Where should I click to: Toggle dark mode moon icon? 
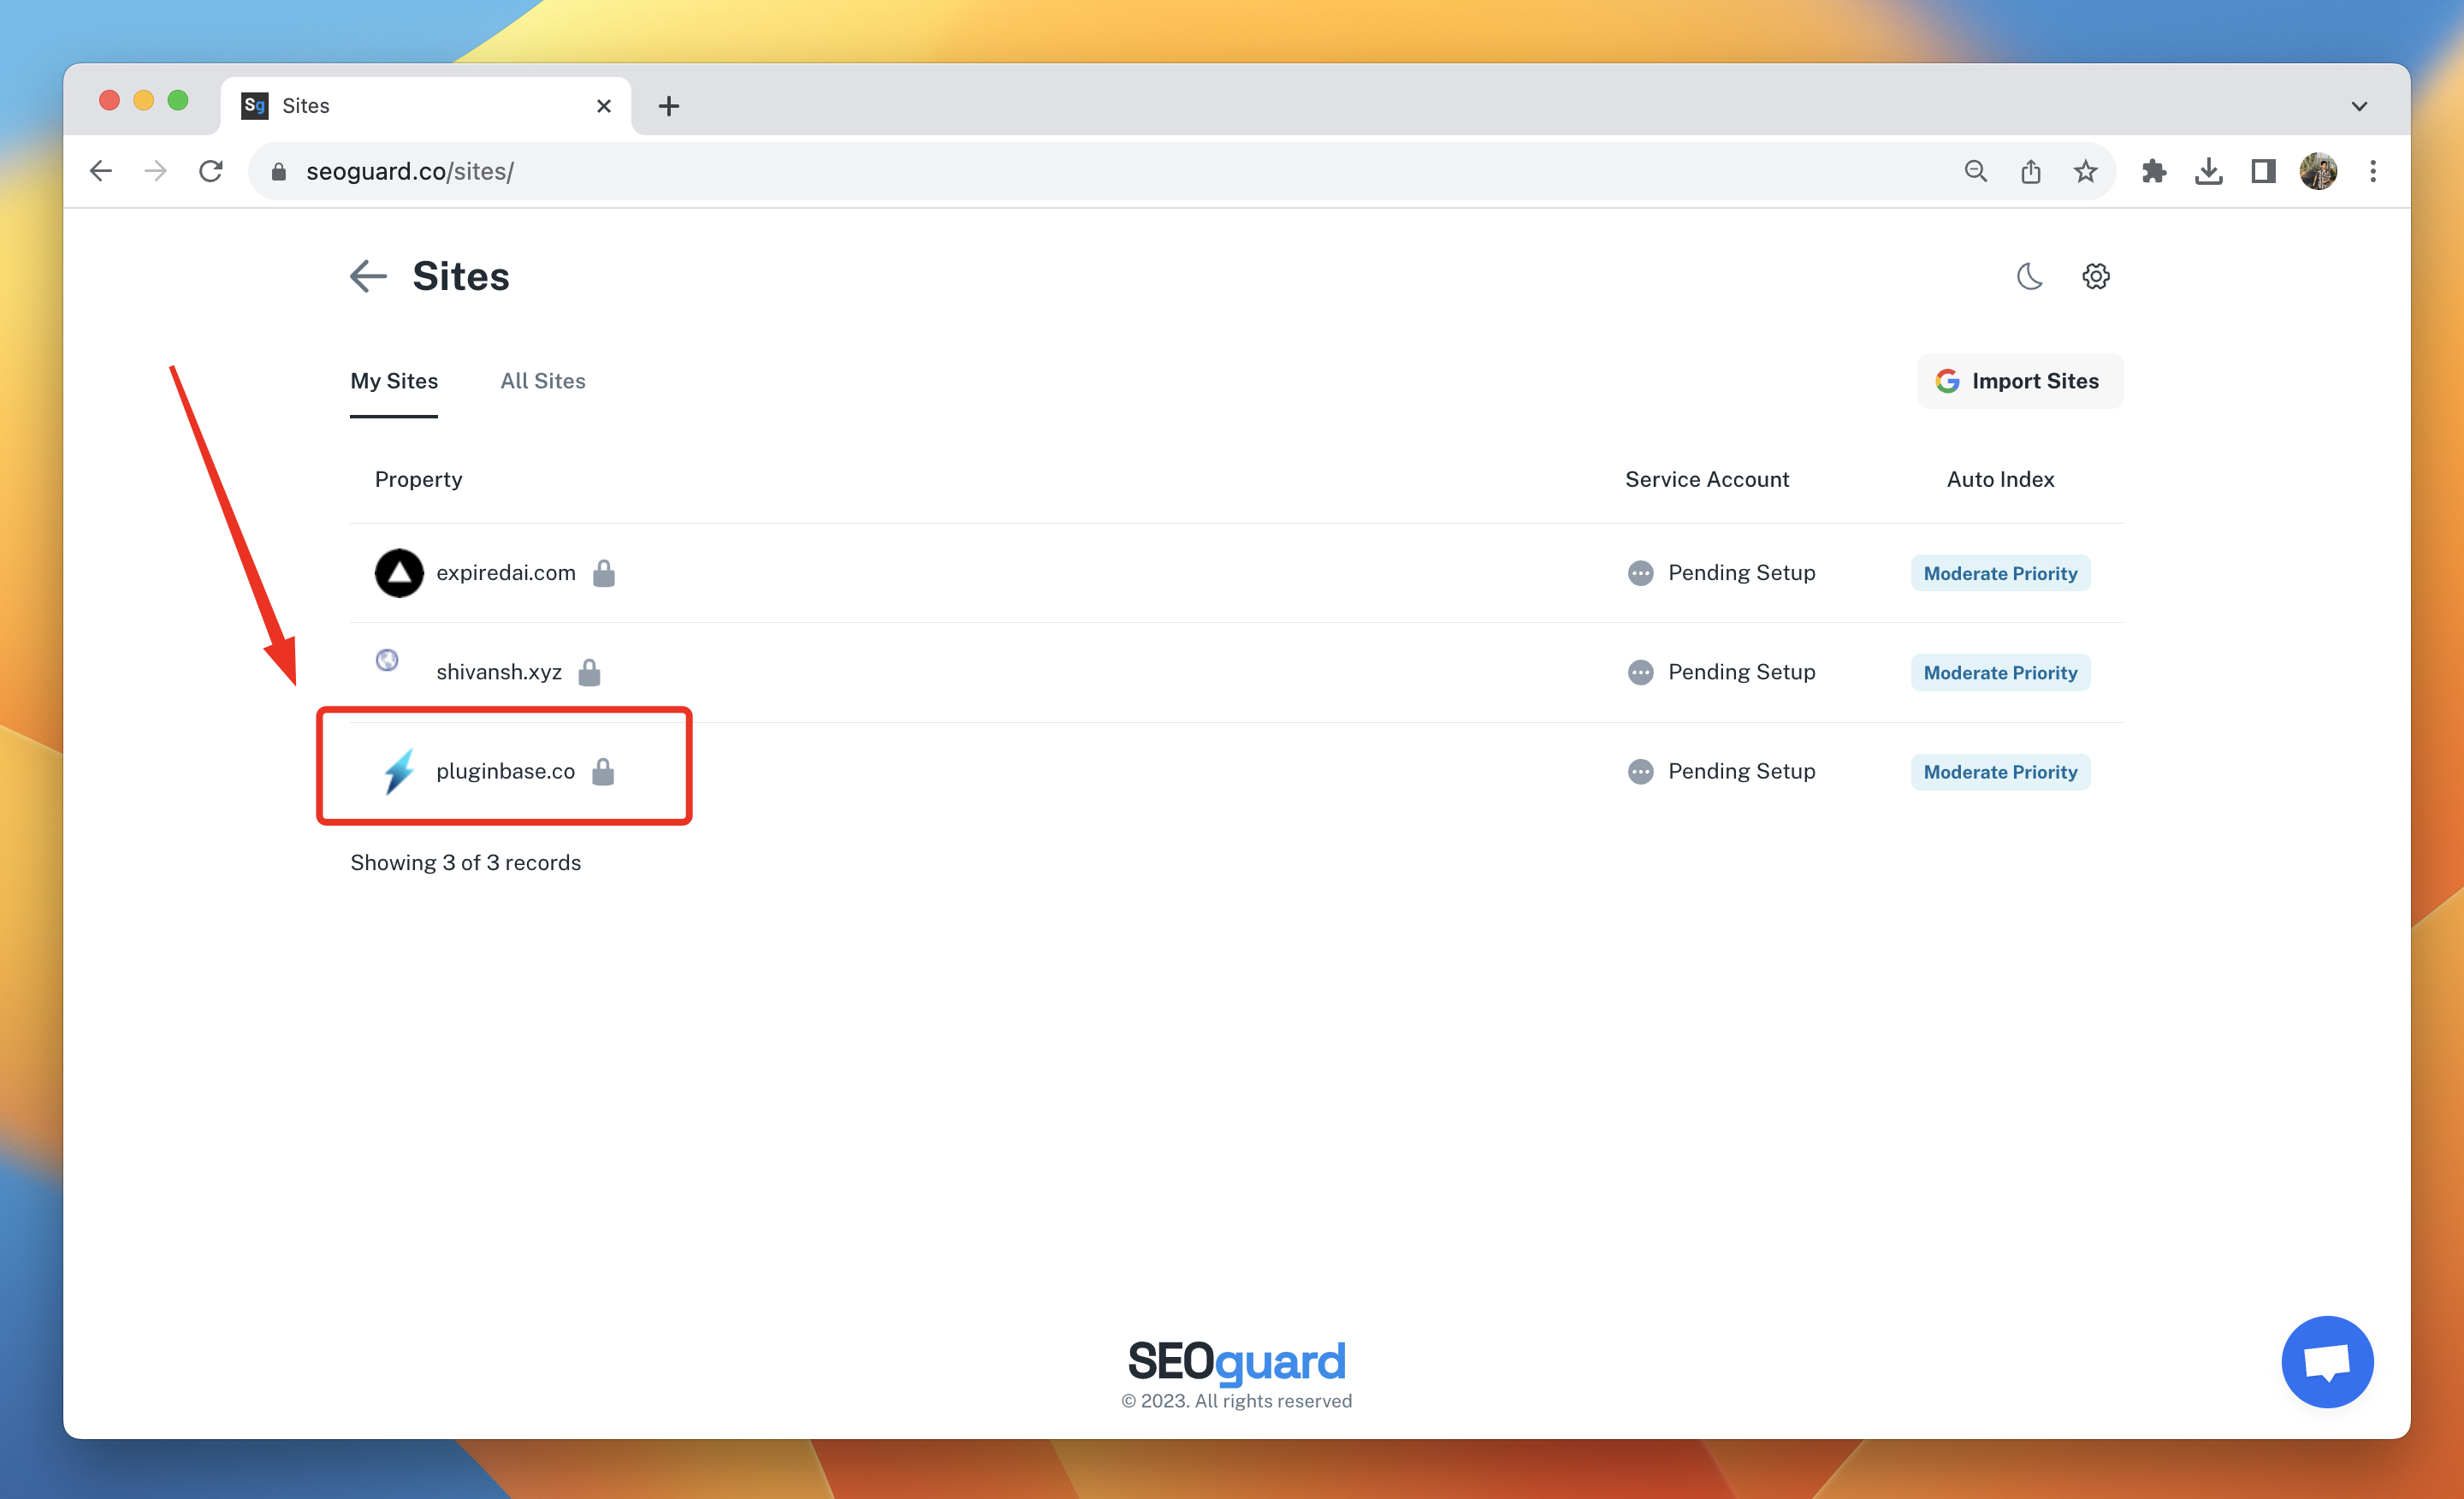[2028, 276]
